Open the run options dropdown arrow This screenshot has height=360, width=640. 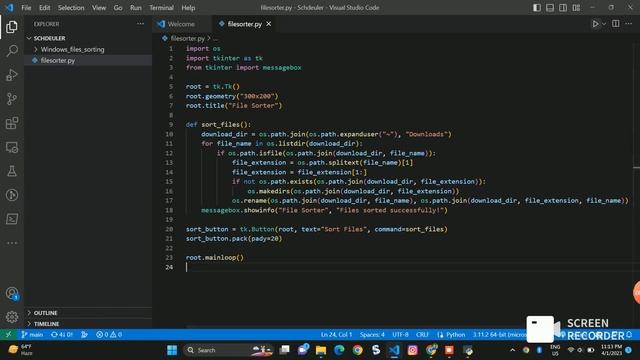604,24
